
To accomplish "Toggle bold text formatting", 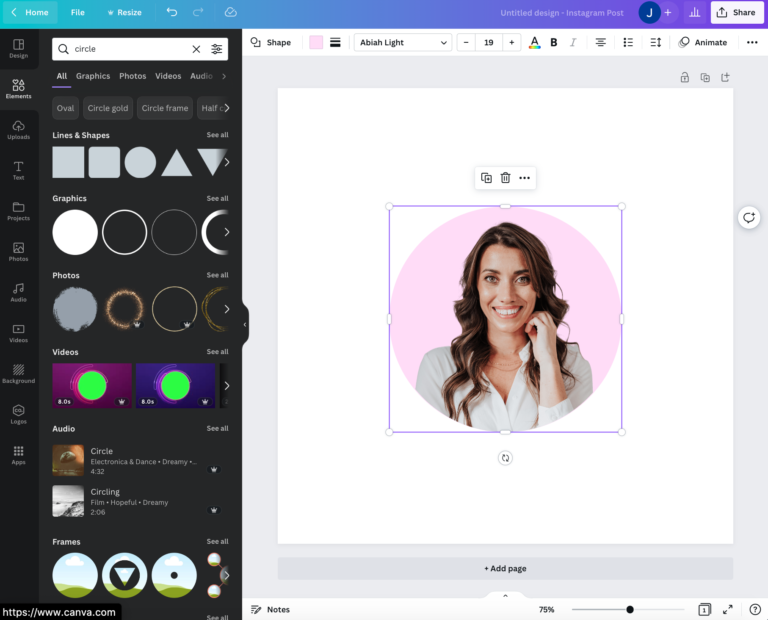I will click(x=554, y=43).
